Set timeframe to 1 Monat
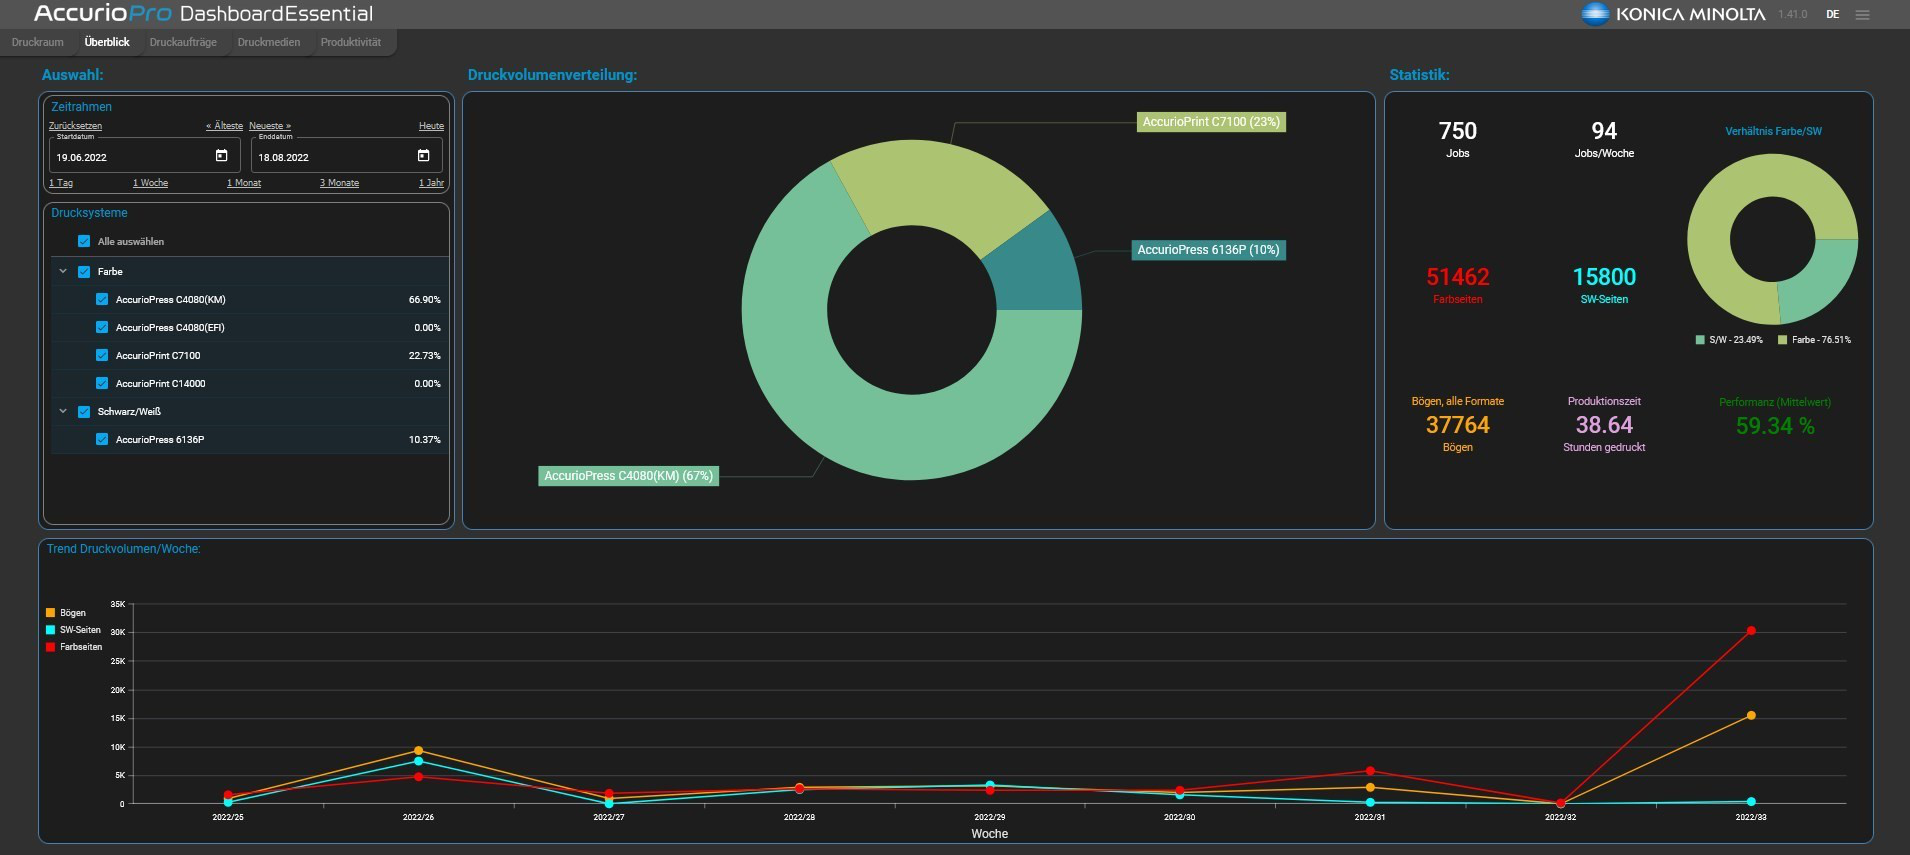The height and width of the screenshot is (855, 1910). [244, 183]
